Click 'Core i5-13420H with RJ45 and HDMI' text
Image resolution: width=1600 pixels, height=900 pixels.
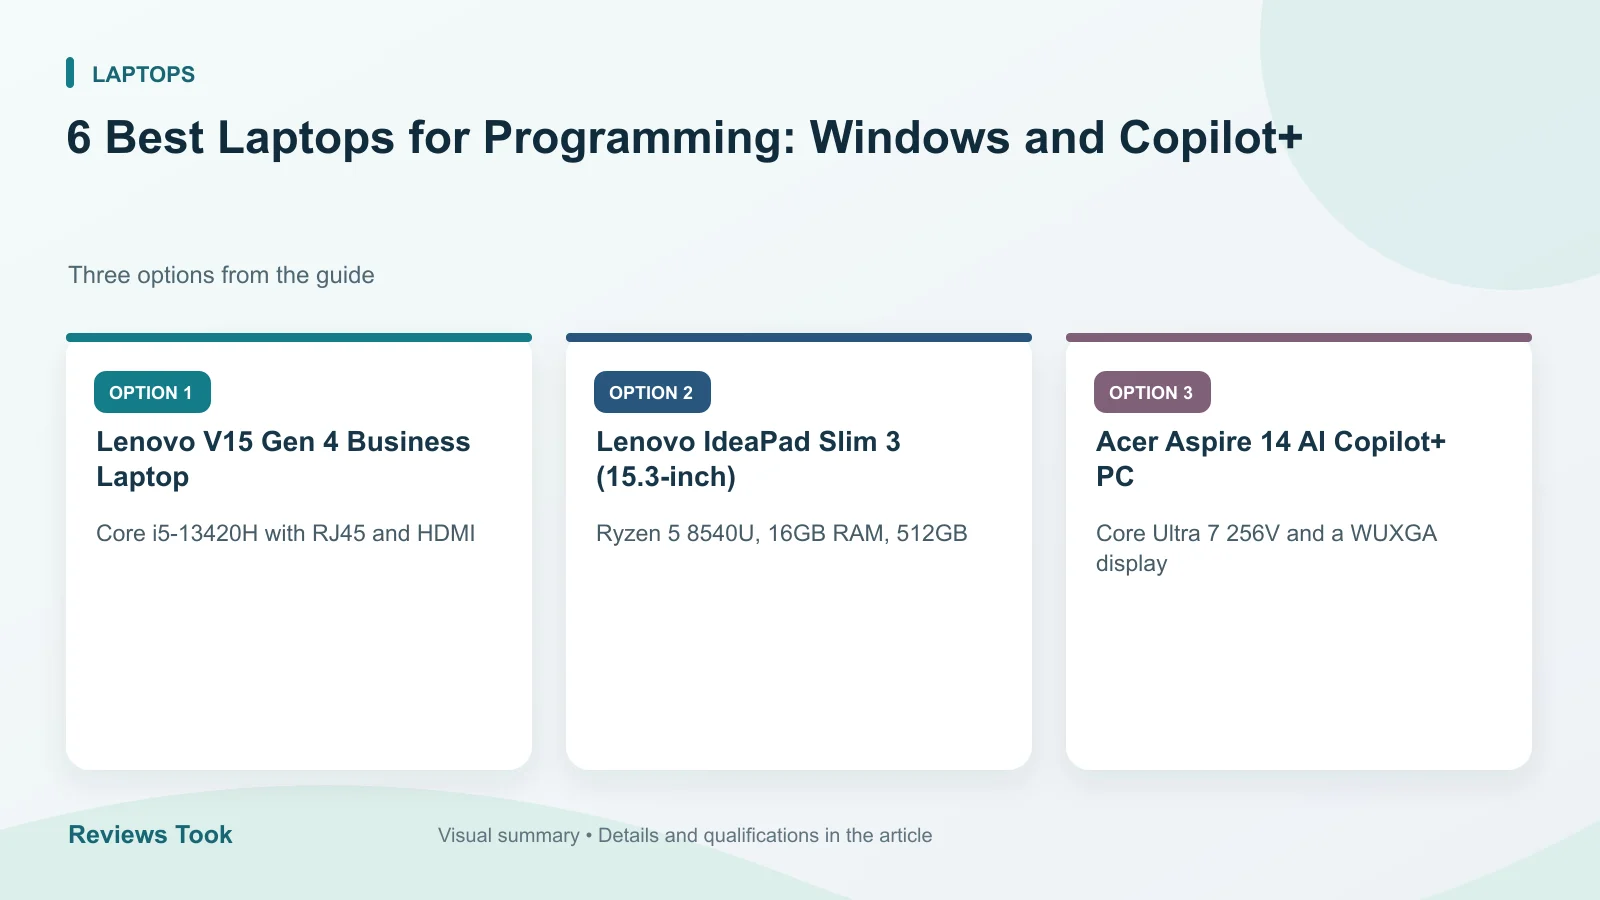tap(286, 533)
